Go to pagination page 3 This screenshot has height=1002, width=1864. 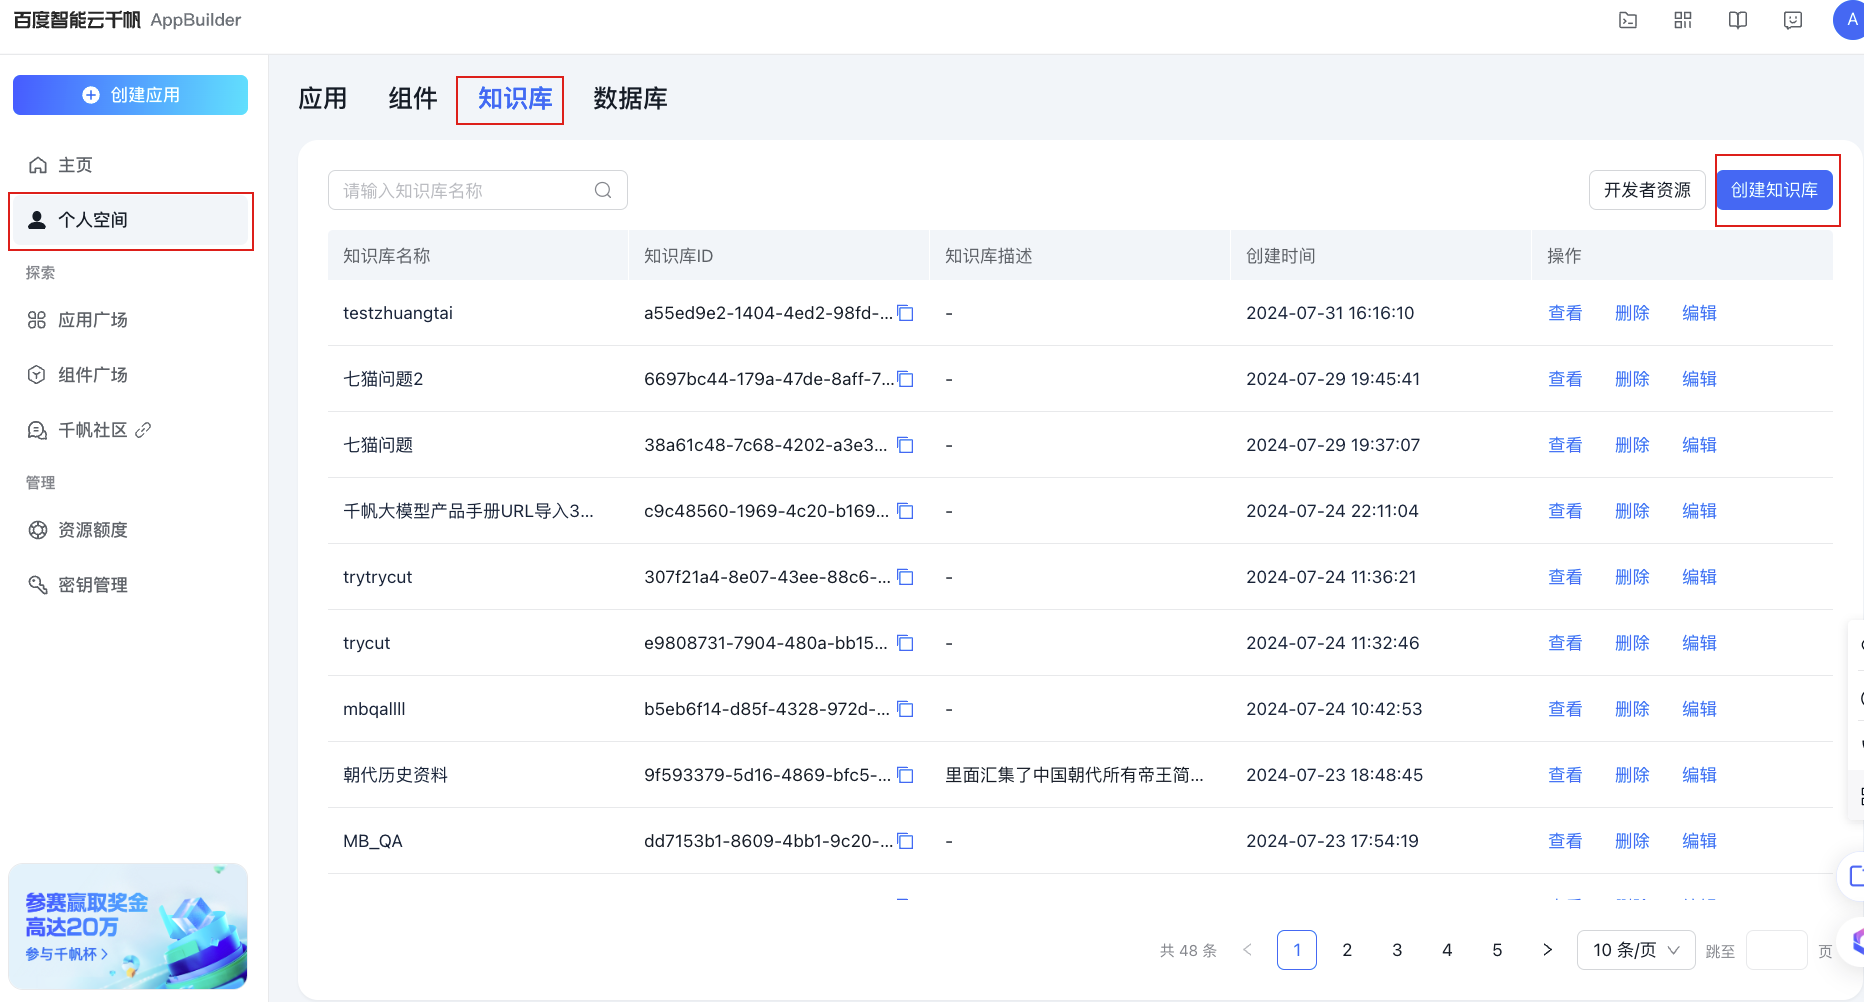click(x=1397, y=950)
